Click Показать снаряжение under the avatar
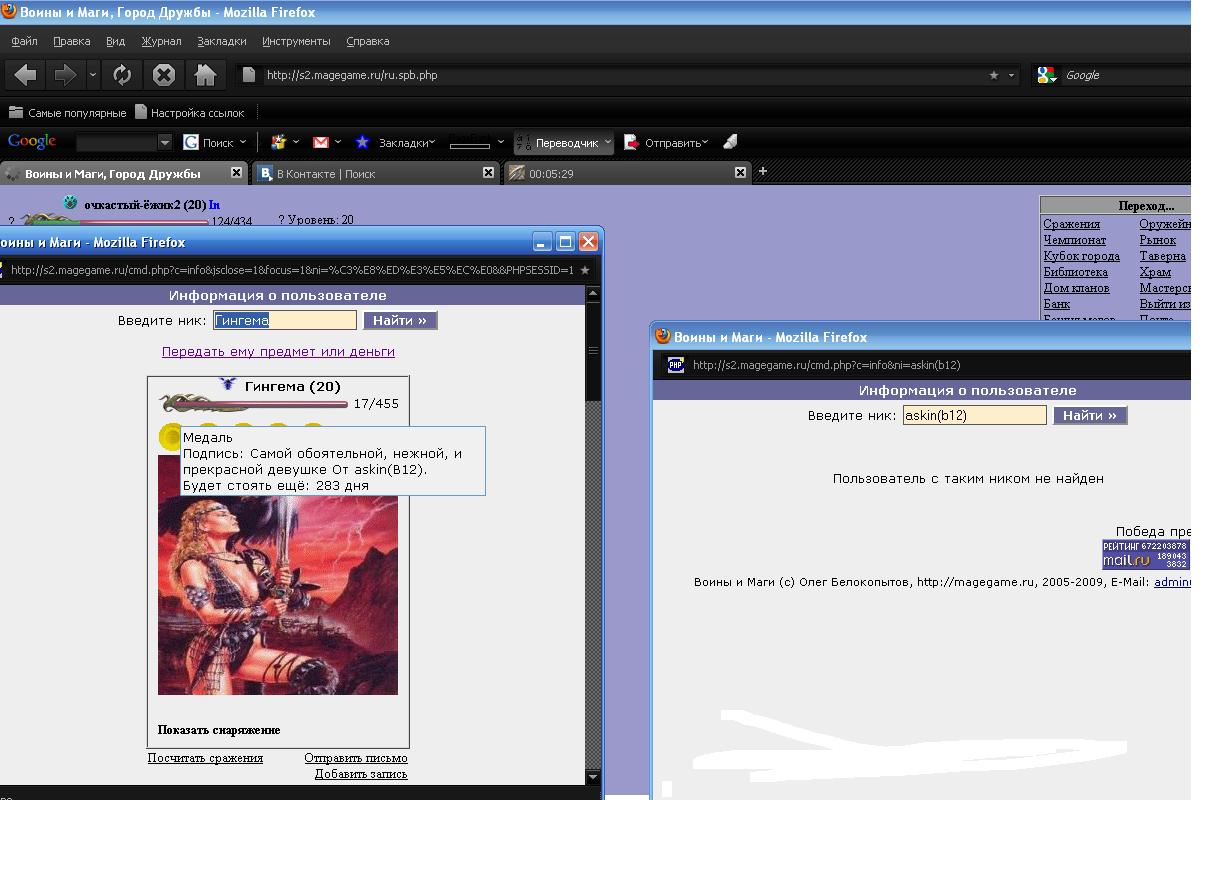 219,730
